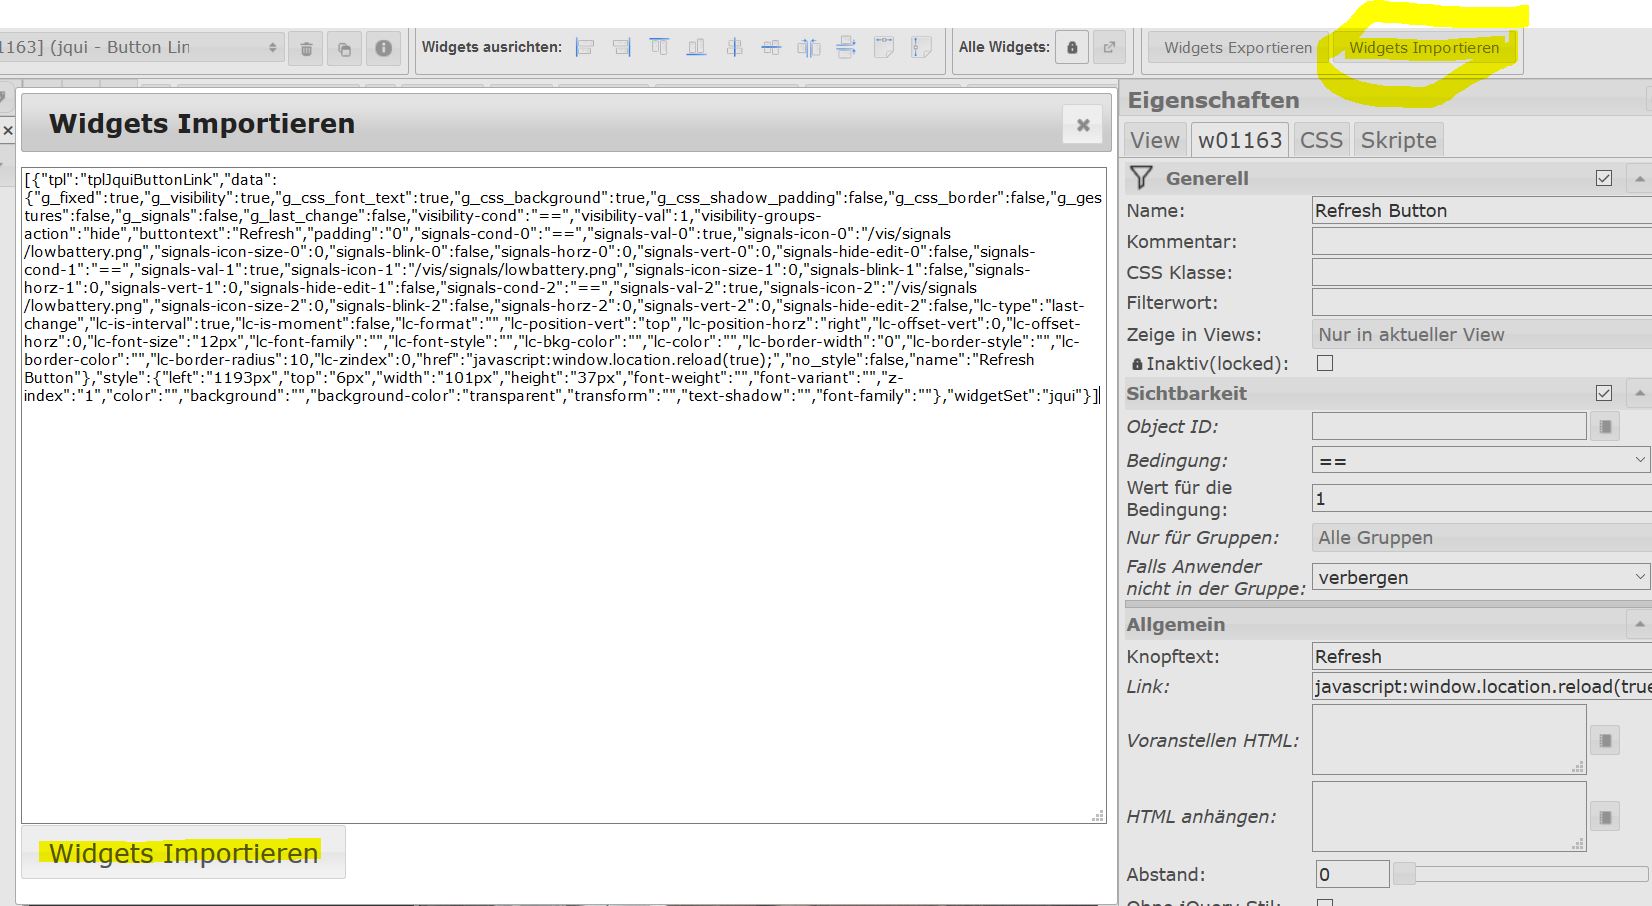Click the icon right of the all-widgets padlock

pyautogui.click(x=1109, y=47)
